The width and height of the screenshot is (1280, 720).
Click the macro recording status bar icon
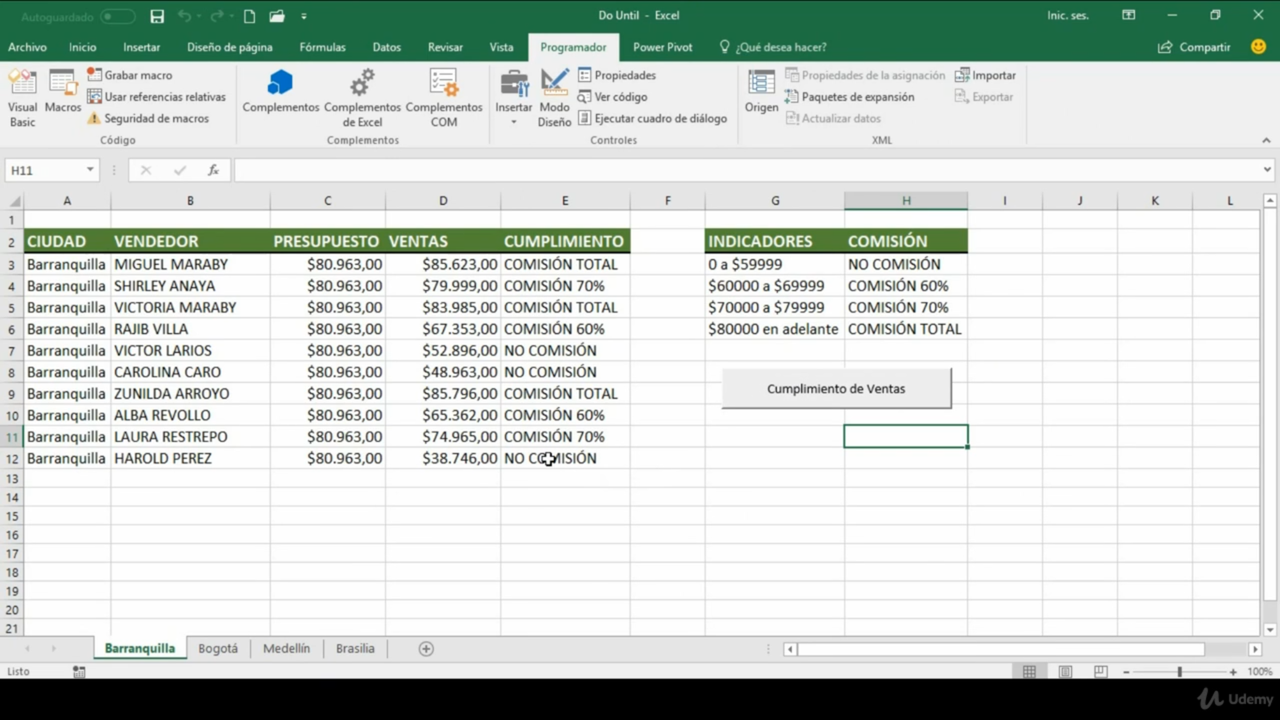point(79,672)
